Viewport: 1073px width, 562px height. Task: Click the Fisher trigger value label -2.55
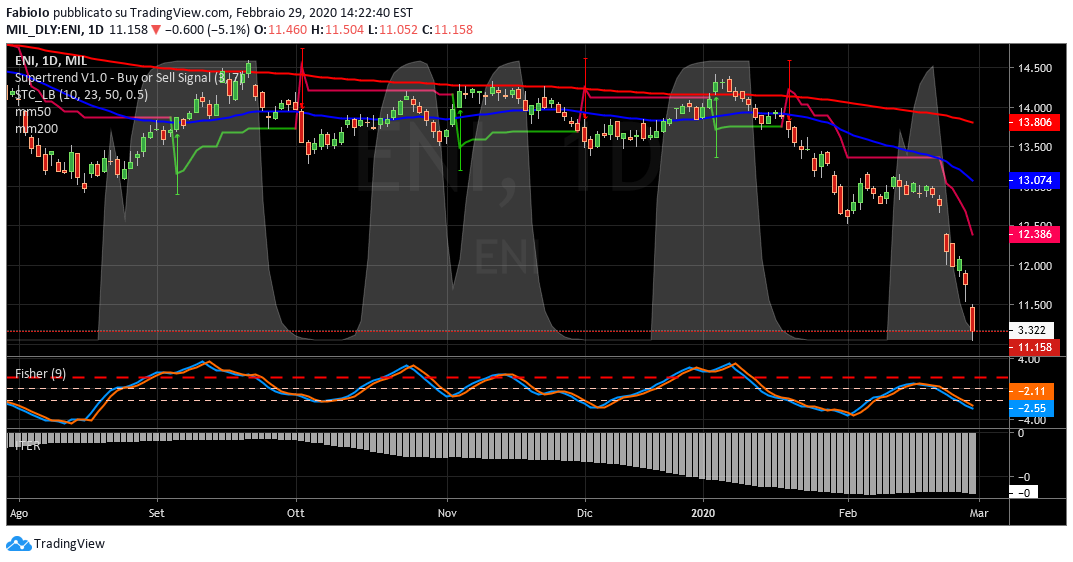pyautogui.click(x=1031, y=408)
